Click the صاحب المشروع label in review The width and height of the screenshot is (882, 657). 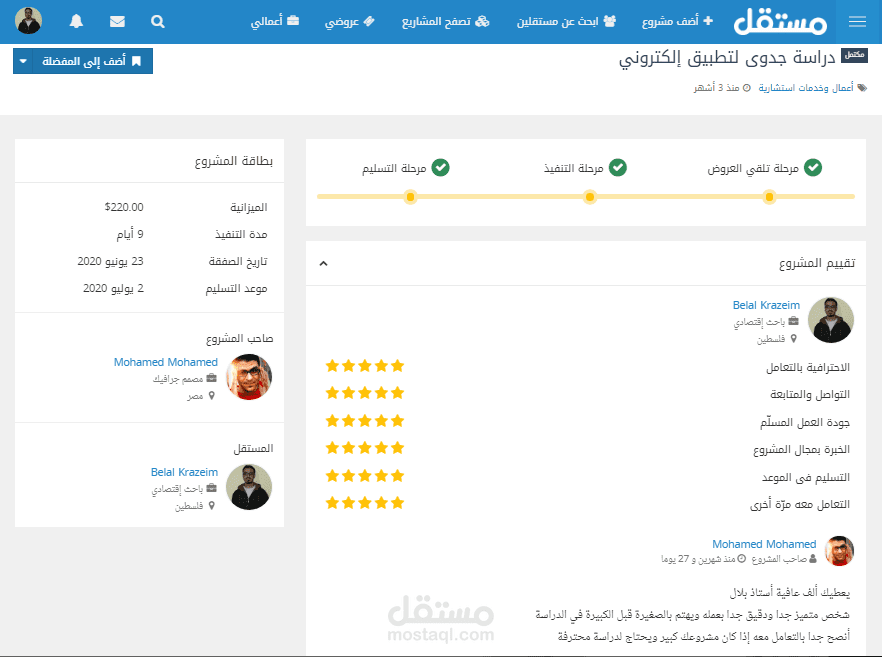tap(779, 559)
